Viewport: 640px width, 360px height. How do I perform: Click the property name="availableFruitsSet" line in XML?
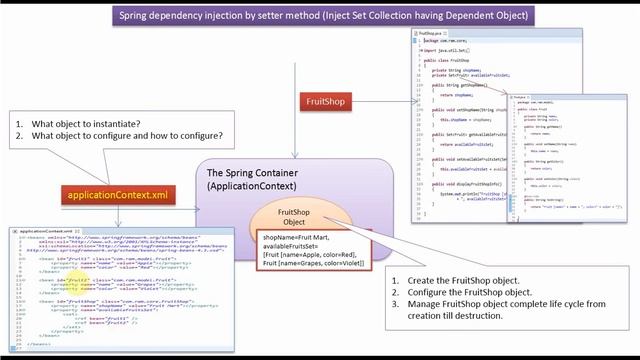(x=104, y=310)
